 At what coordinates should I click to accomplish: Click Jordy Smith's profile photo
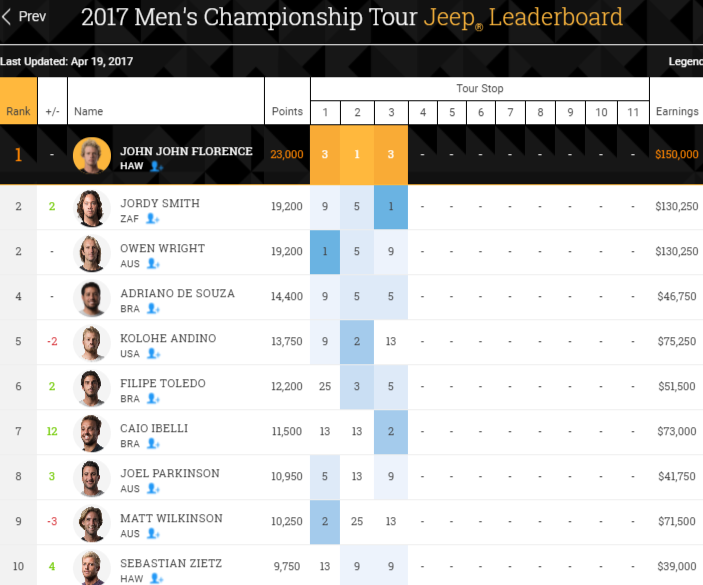pos(92,208)
